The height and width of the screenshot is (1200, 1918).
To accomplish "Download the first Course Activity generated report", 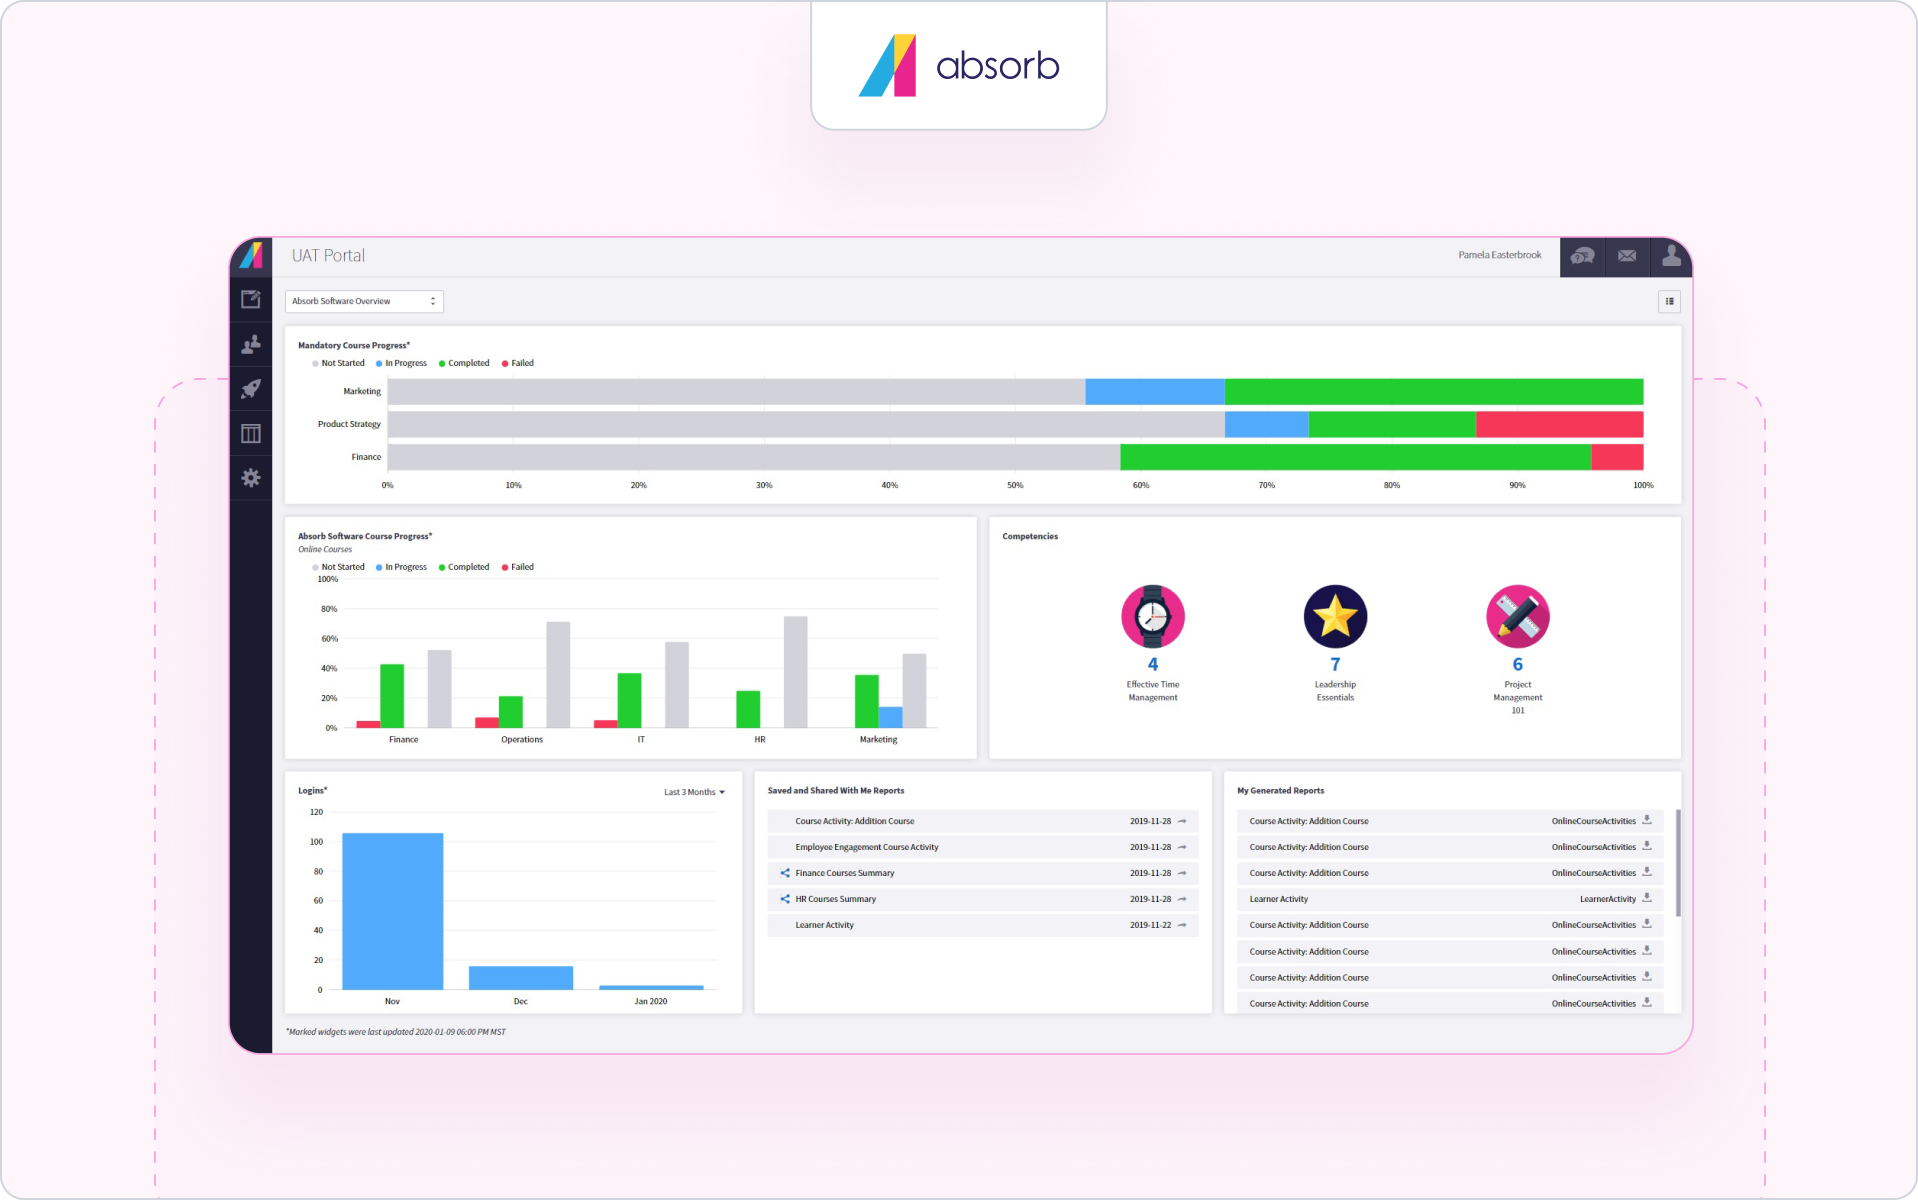I will click(x=1647, y=820).
